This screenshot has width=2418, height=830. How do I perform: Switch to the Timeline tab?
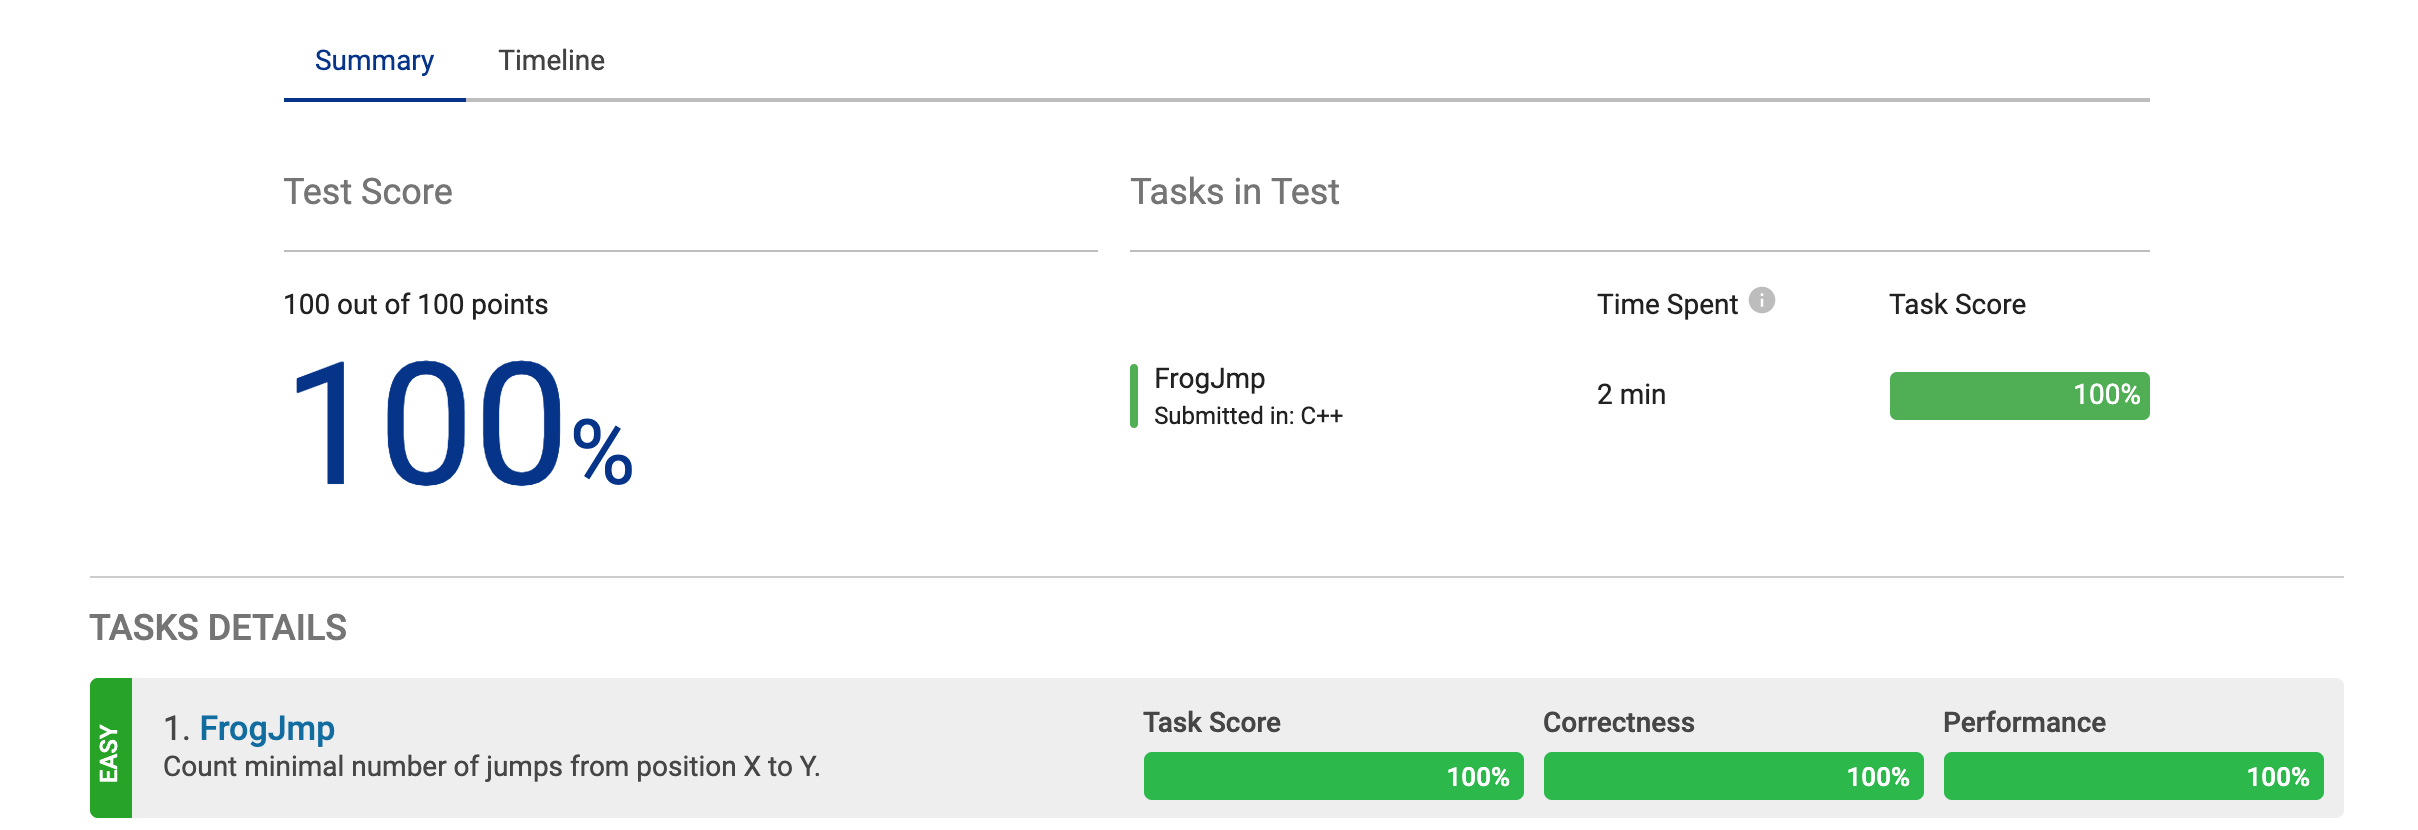coord(551,61)
